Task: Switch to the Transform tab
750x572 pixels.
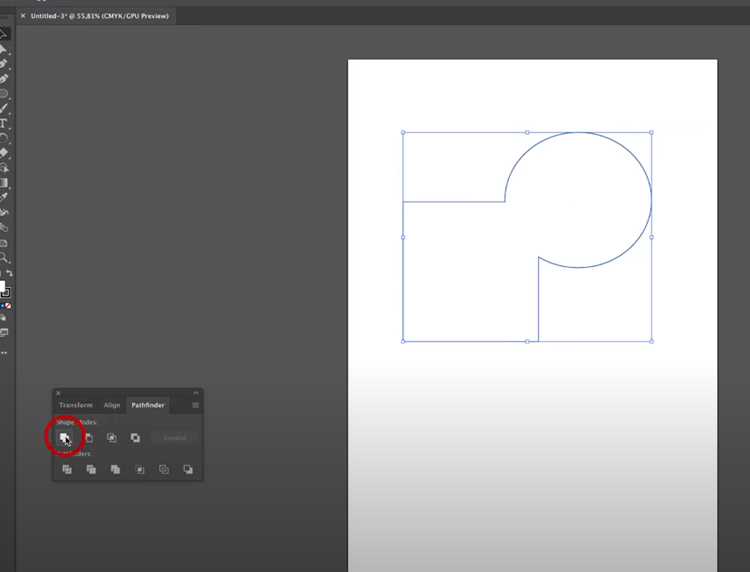Action: 76,405
